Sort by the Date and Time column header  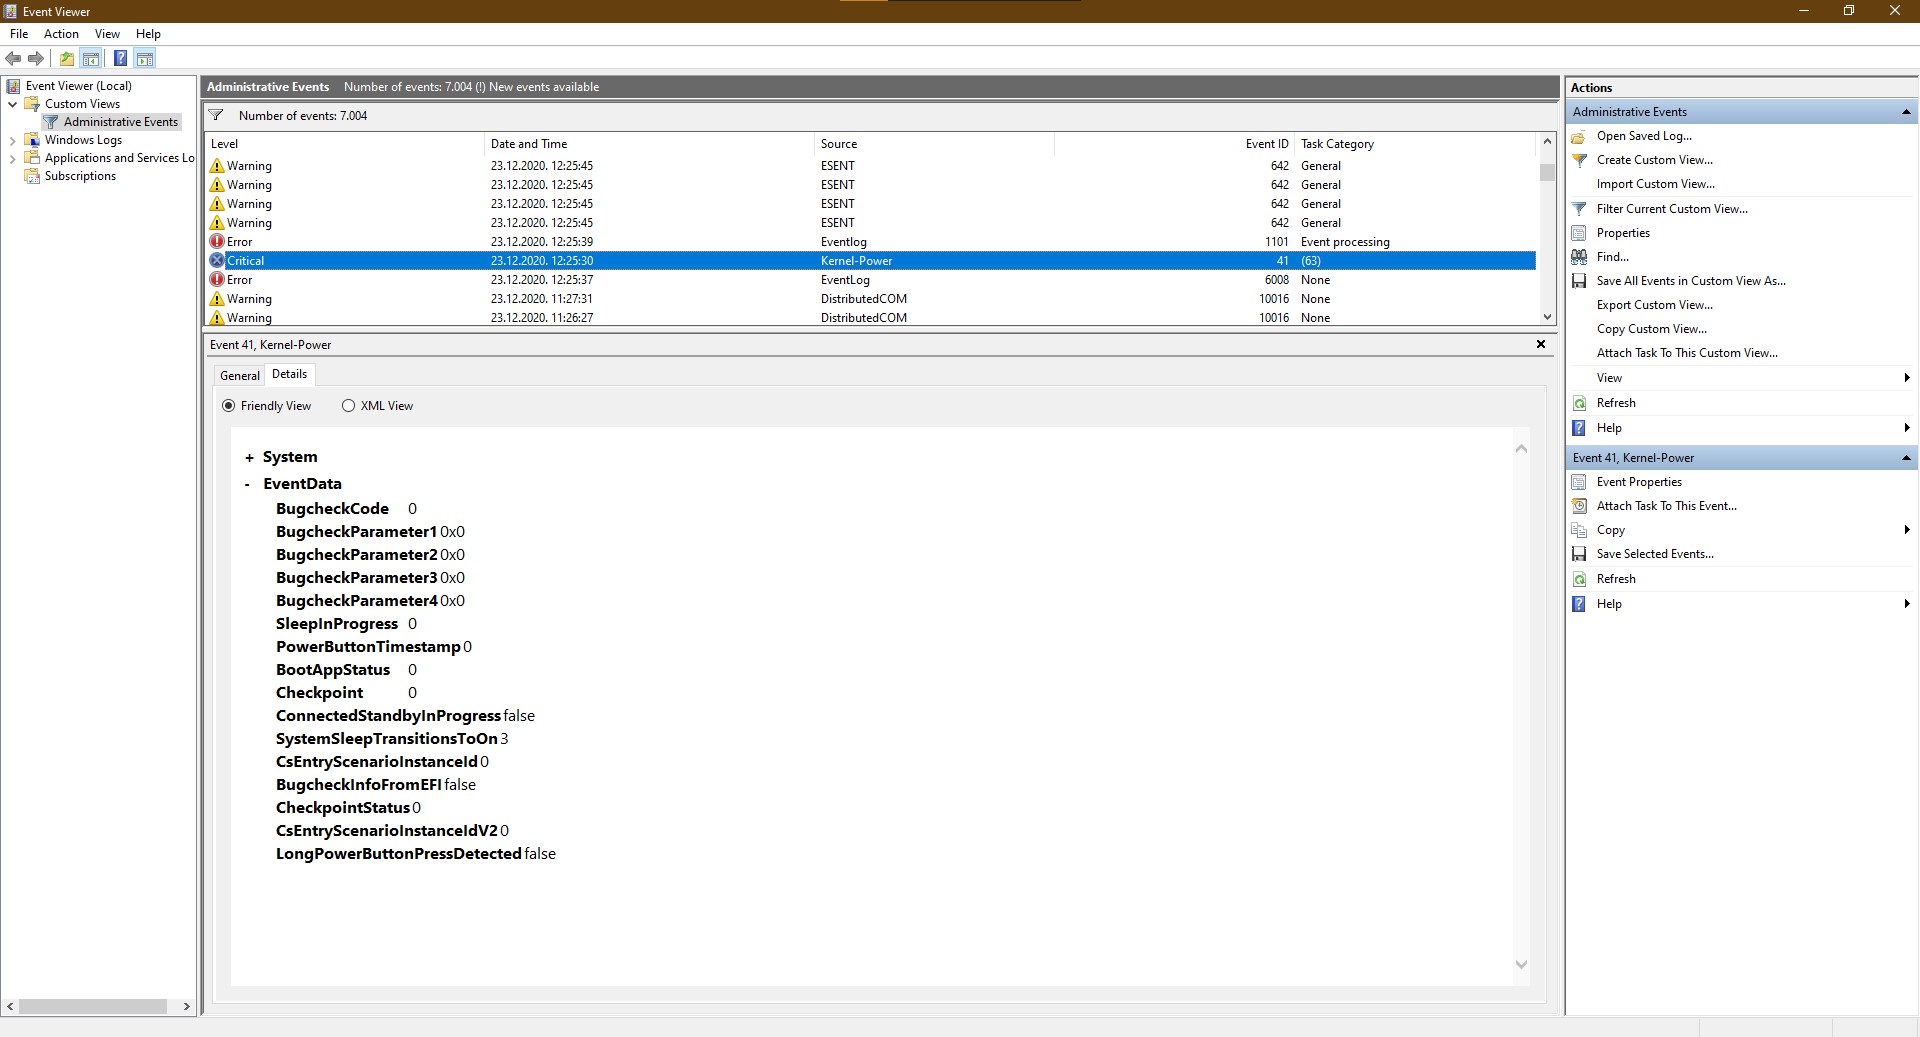pos(649,144)
